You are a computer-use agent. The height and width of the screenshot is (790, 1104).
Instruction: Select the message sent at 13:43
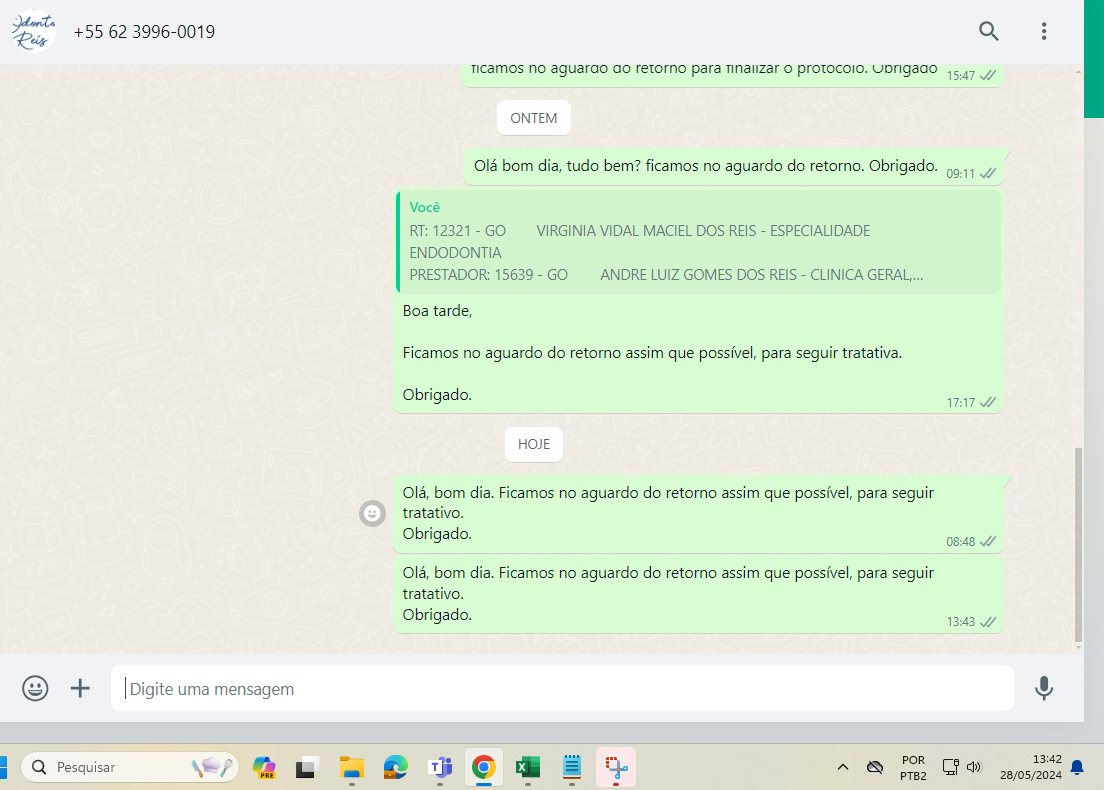pos(698,594)
